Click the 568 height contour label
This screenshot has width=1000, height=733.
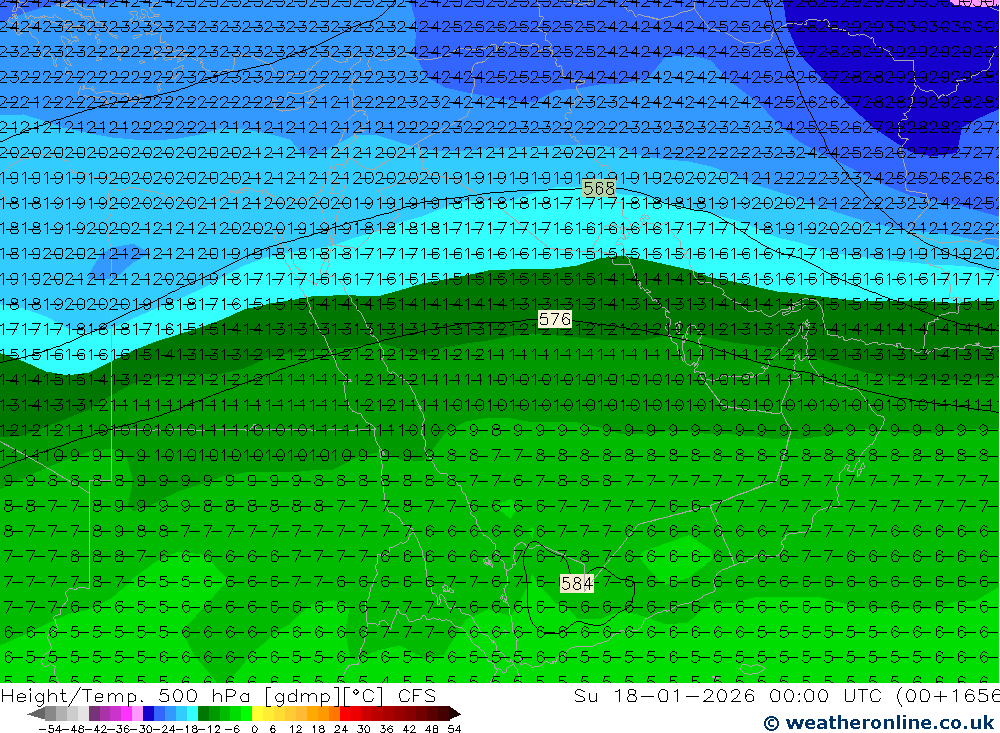coord(599,188)
